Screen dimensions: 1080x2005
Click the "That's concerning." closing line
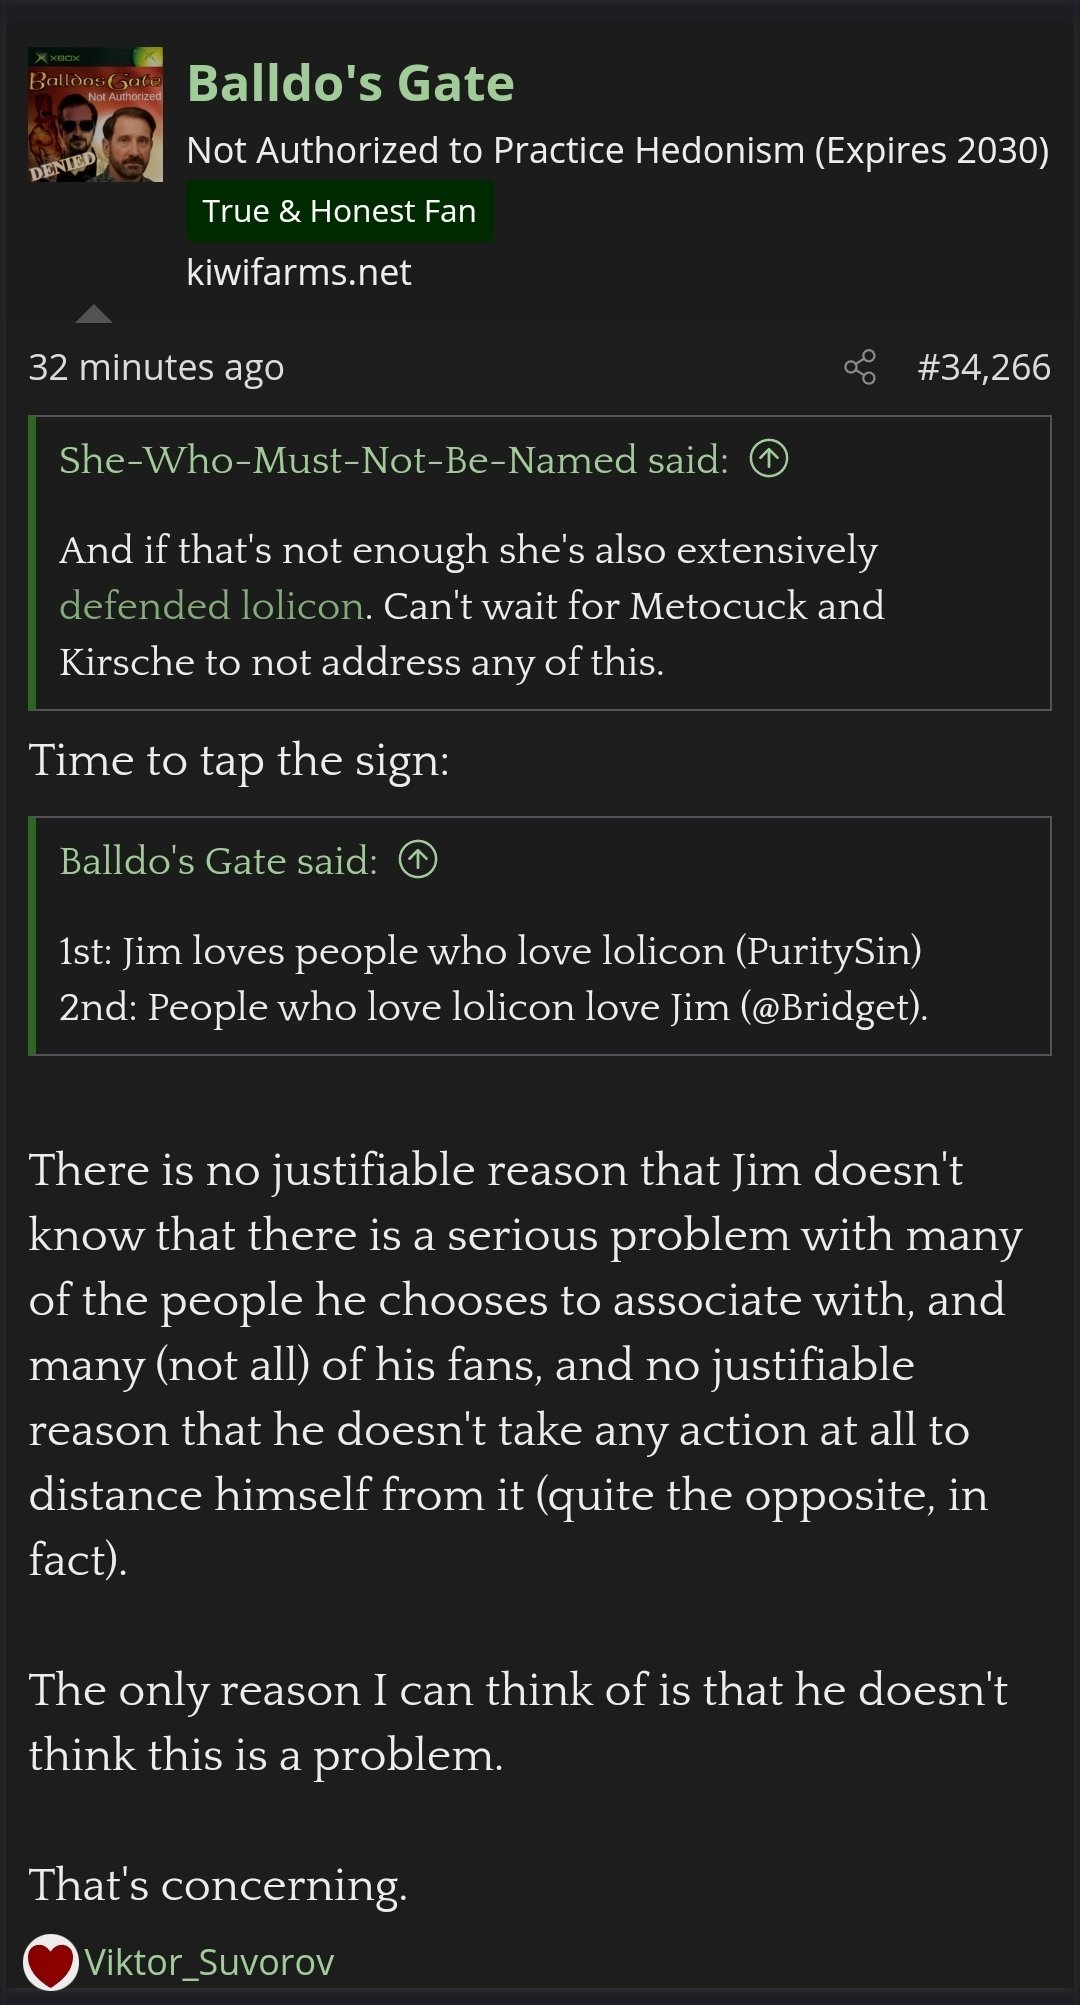[x=218, y=1885]
